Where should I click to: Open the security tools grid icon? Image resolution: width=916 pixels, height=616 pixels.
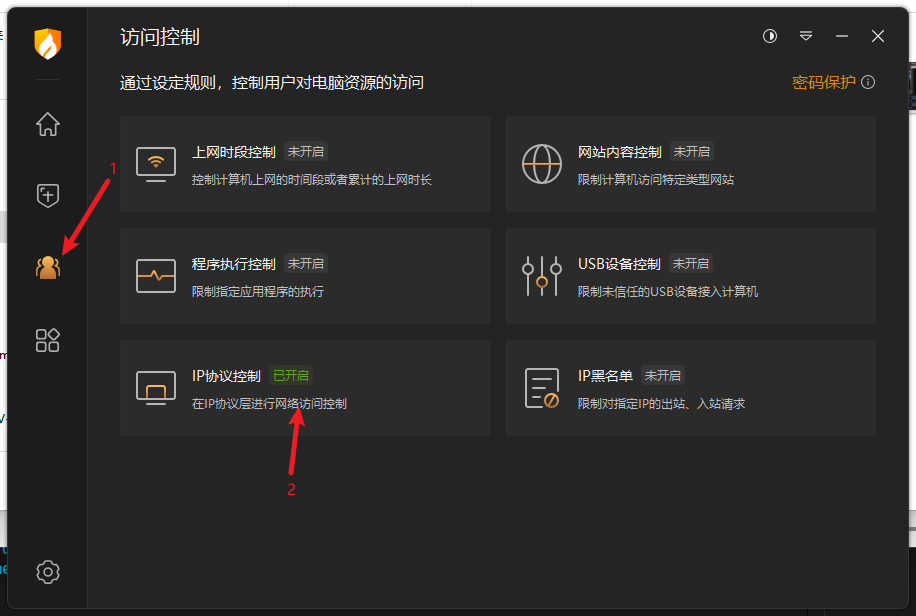pos(47,340)
